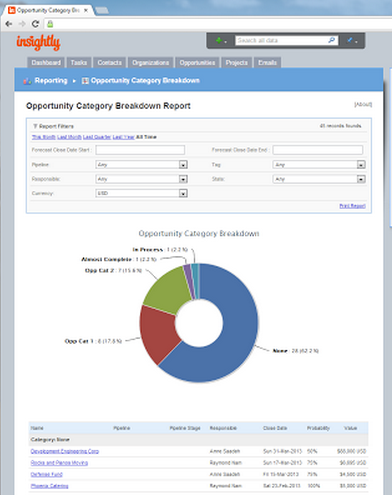The height and width of the screenshot is (496, 392).
Task: Filter by Last Quarter
Action: click(x=97, y=137)
